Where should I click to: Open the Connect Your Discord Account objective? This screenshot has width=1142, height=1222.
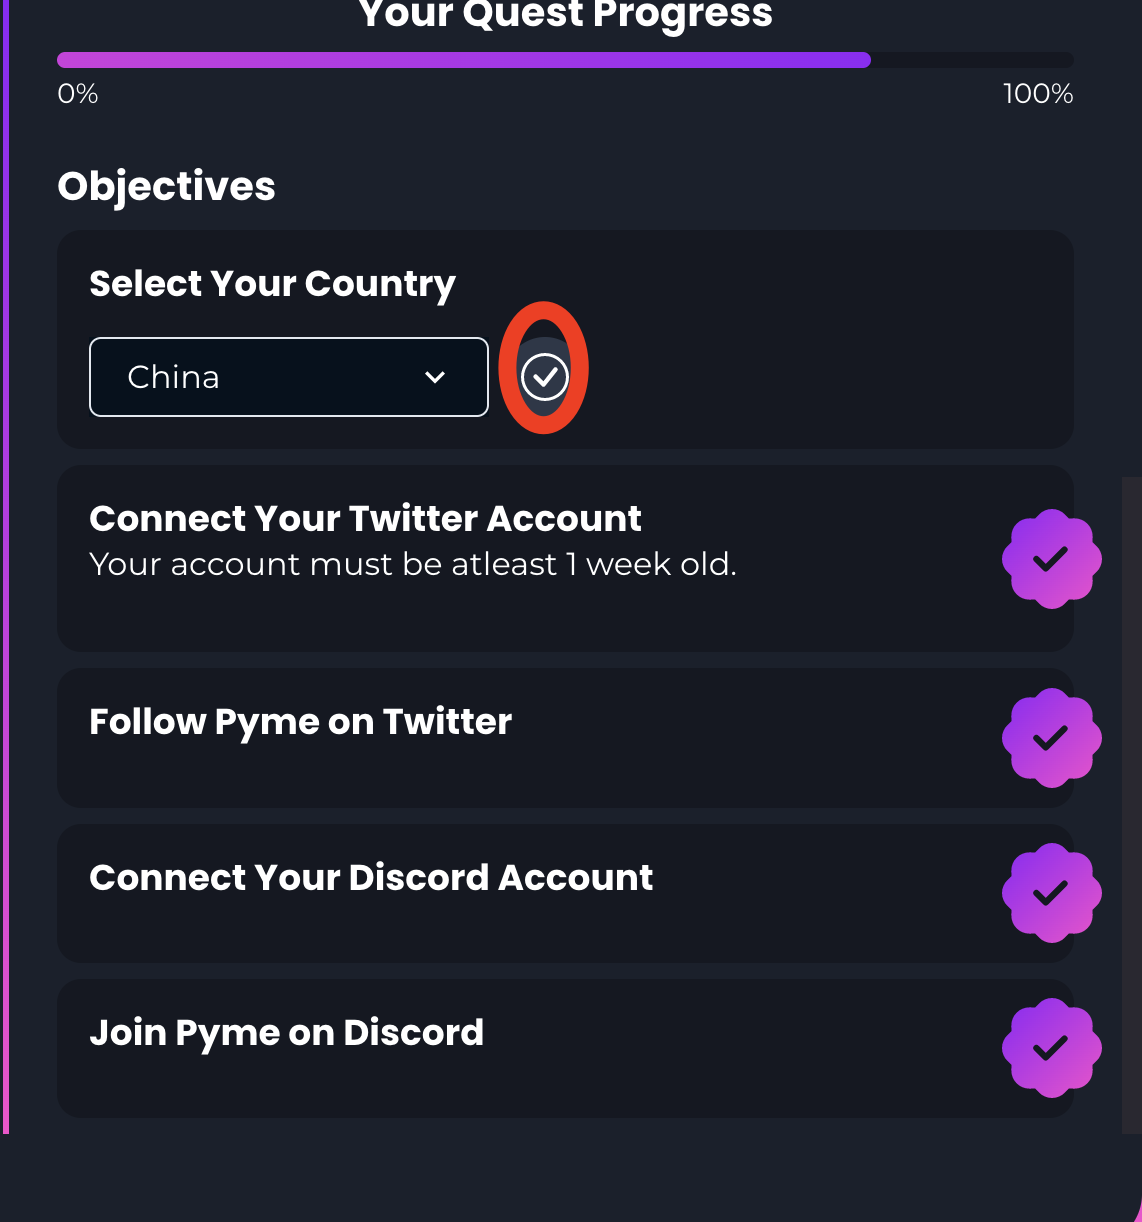coord(371,878)
